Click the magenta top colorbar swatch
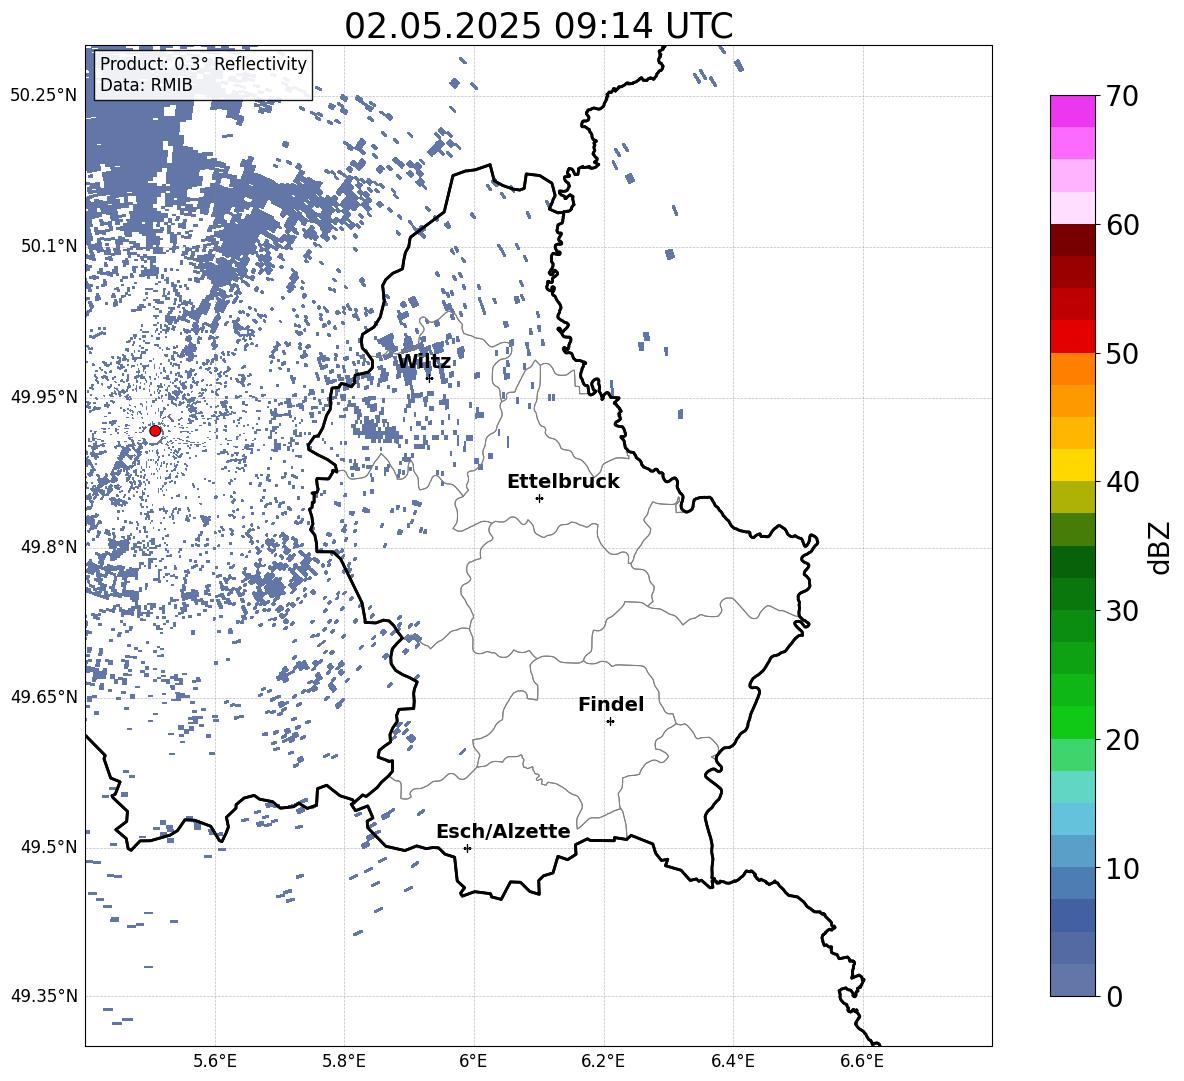The image size is (1184, 1081). click(1073, 112)
